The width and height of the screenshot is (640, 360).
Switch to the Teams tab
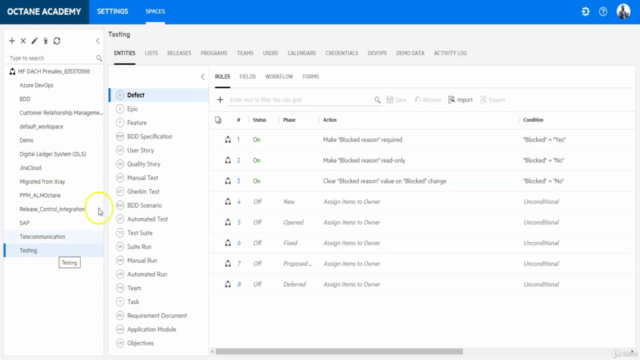pyautogui.click(x=245, y=53)
